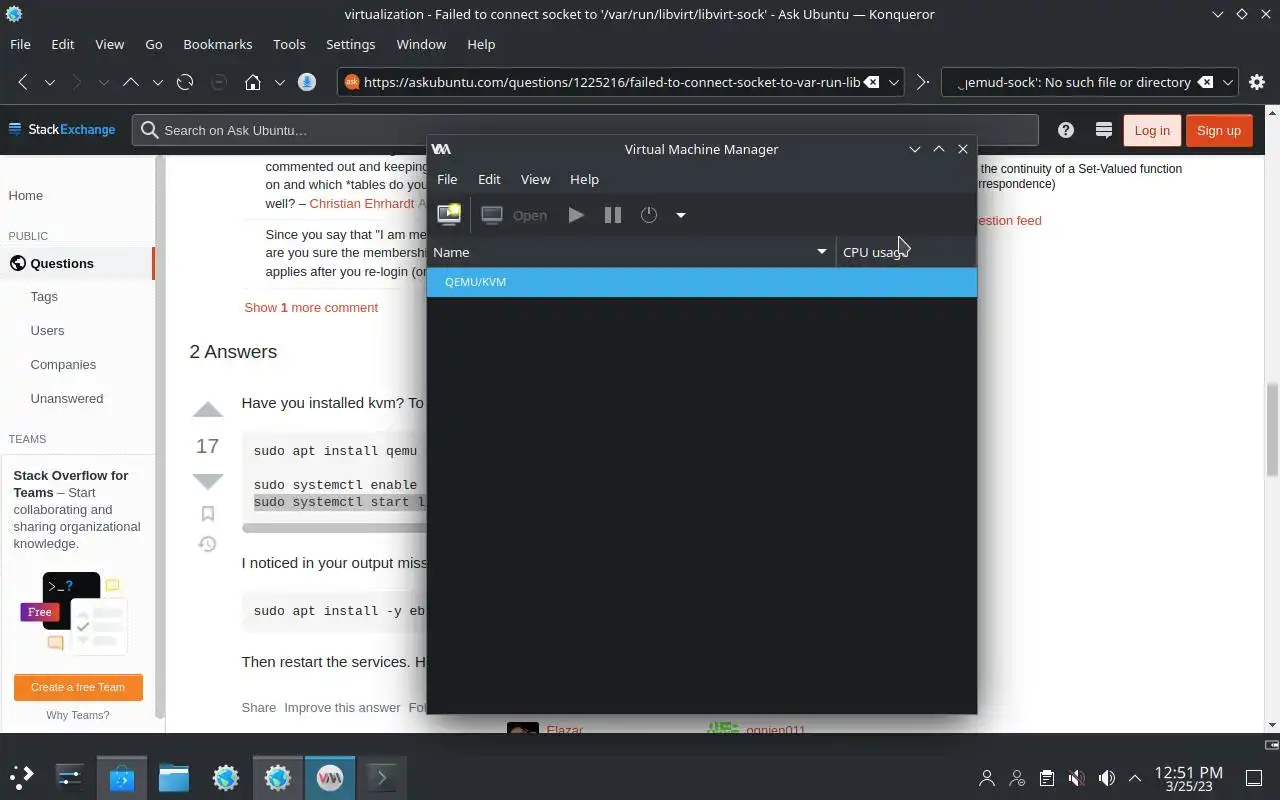Click the Sign up button
Image resolution: width=1280 pixels, height=800 pixels.
tap(1219, 130)
